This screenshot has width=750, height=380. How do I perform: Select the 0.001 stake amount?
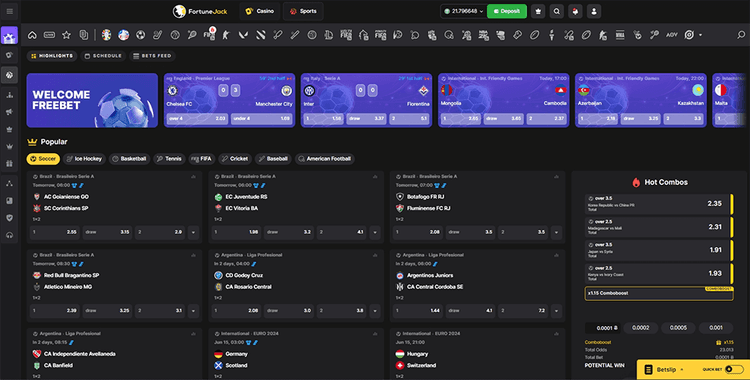pos(716,328)
